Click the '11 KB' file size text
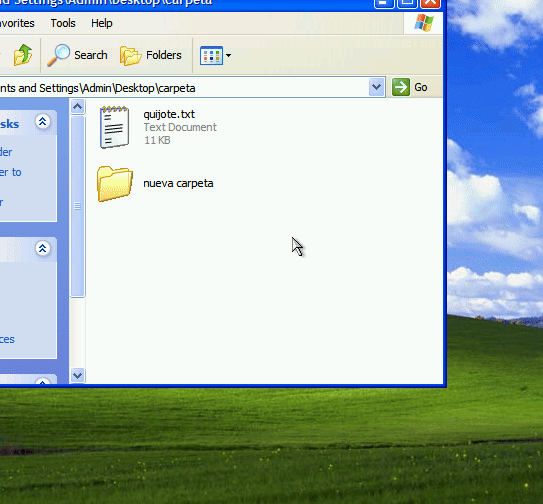Viewport: 543px width, 504px height. (157, 140)
